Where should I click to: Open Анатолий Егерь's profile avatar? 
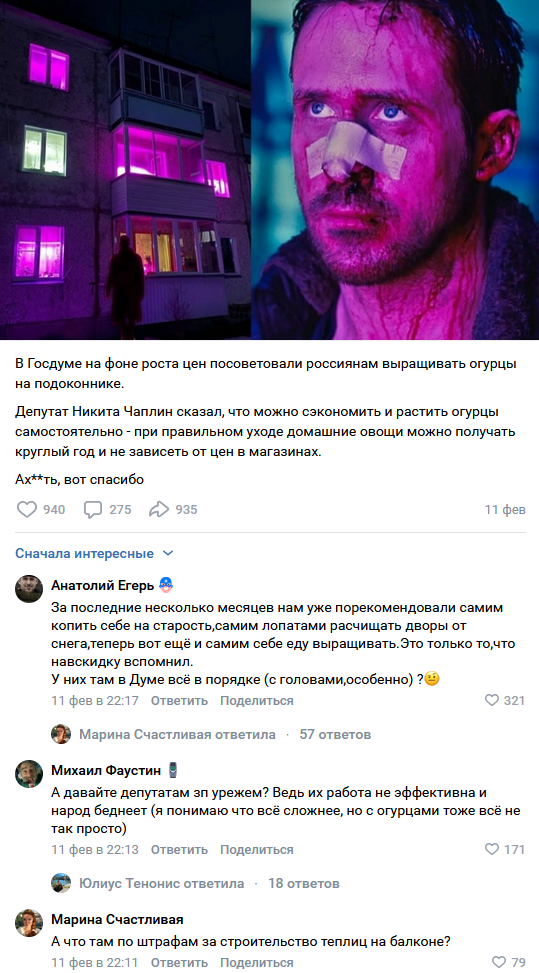(29, 589)
